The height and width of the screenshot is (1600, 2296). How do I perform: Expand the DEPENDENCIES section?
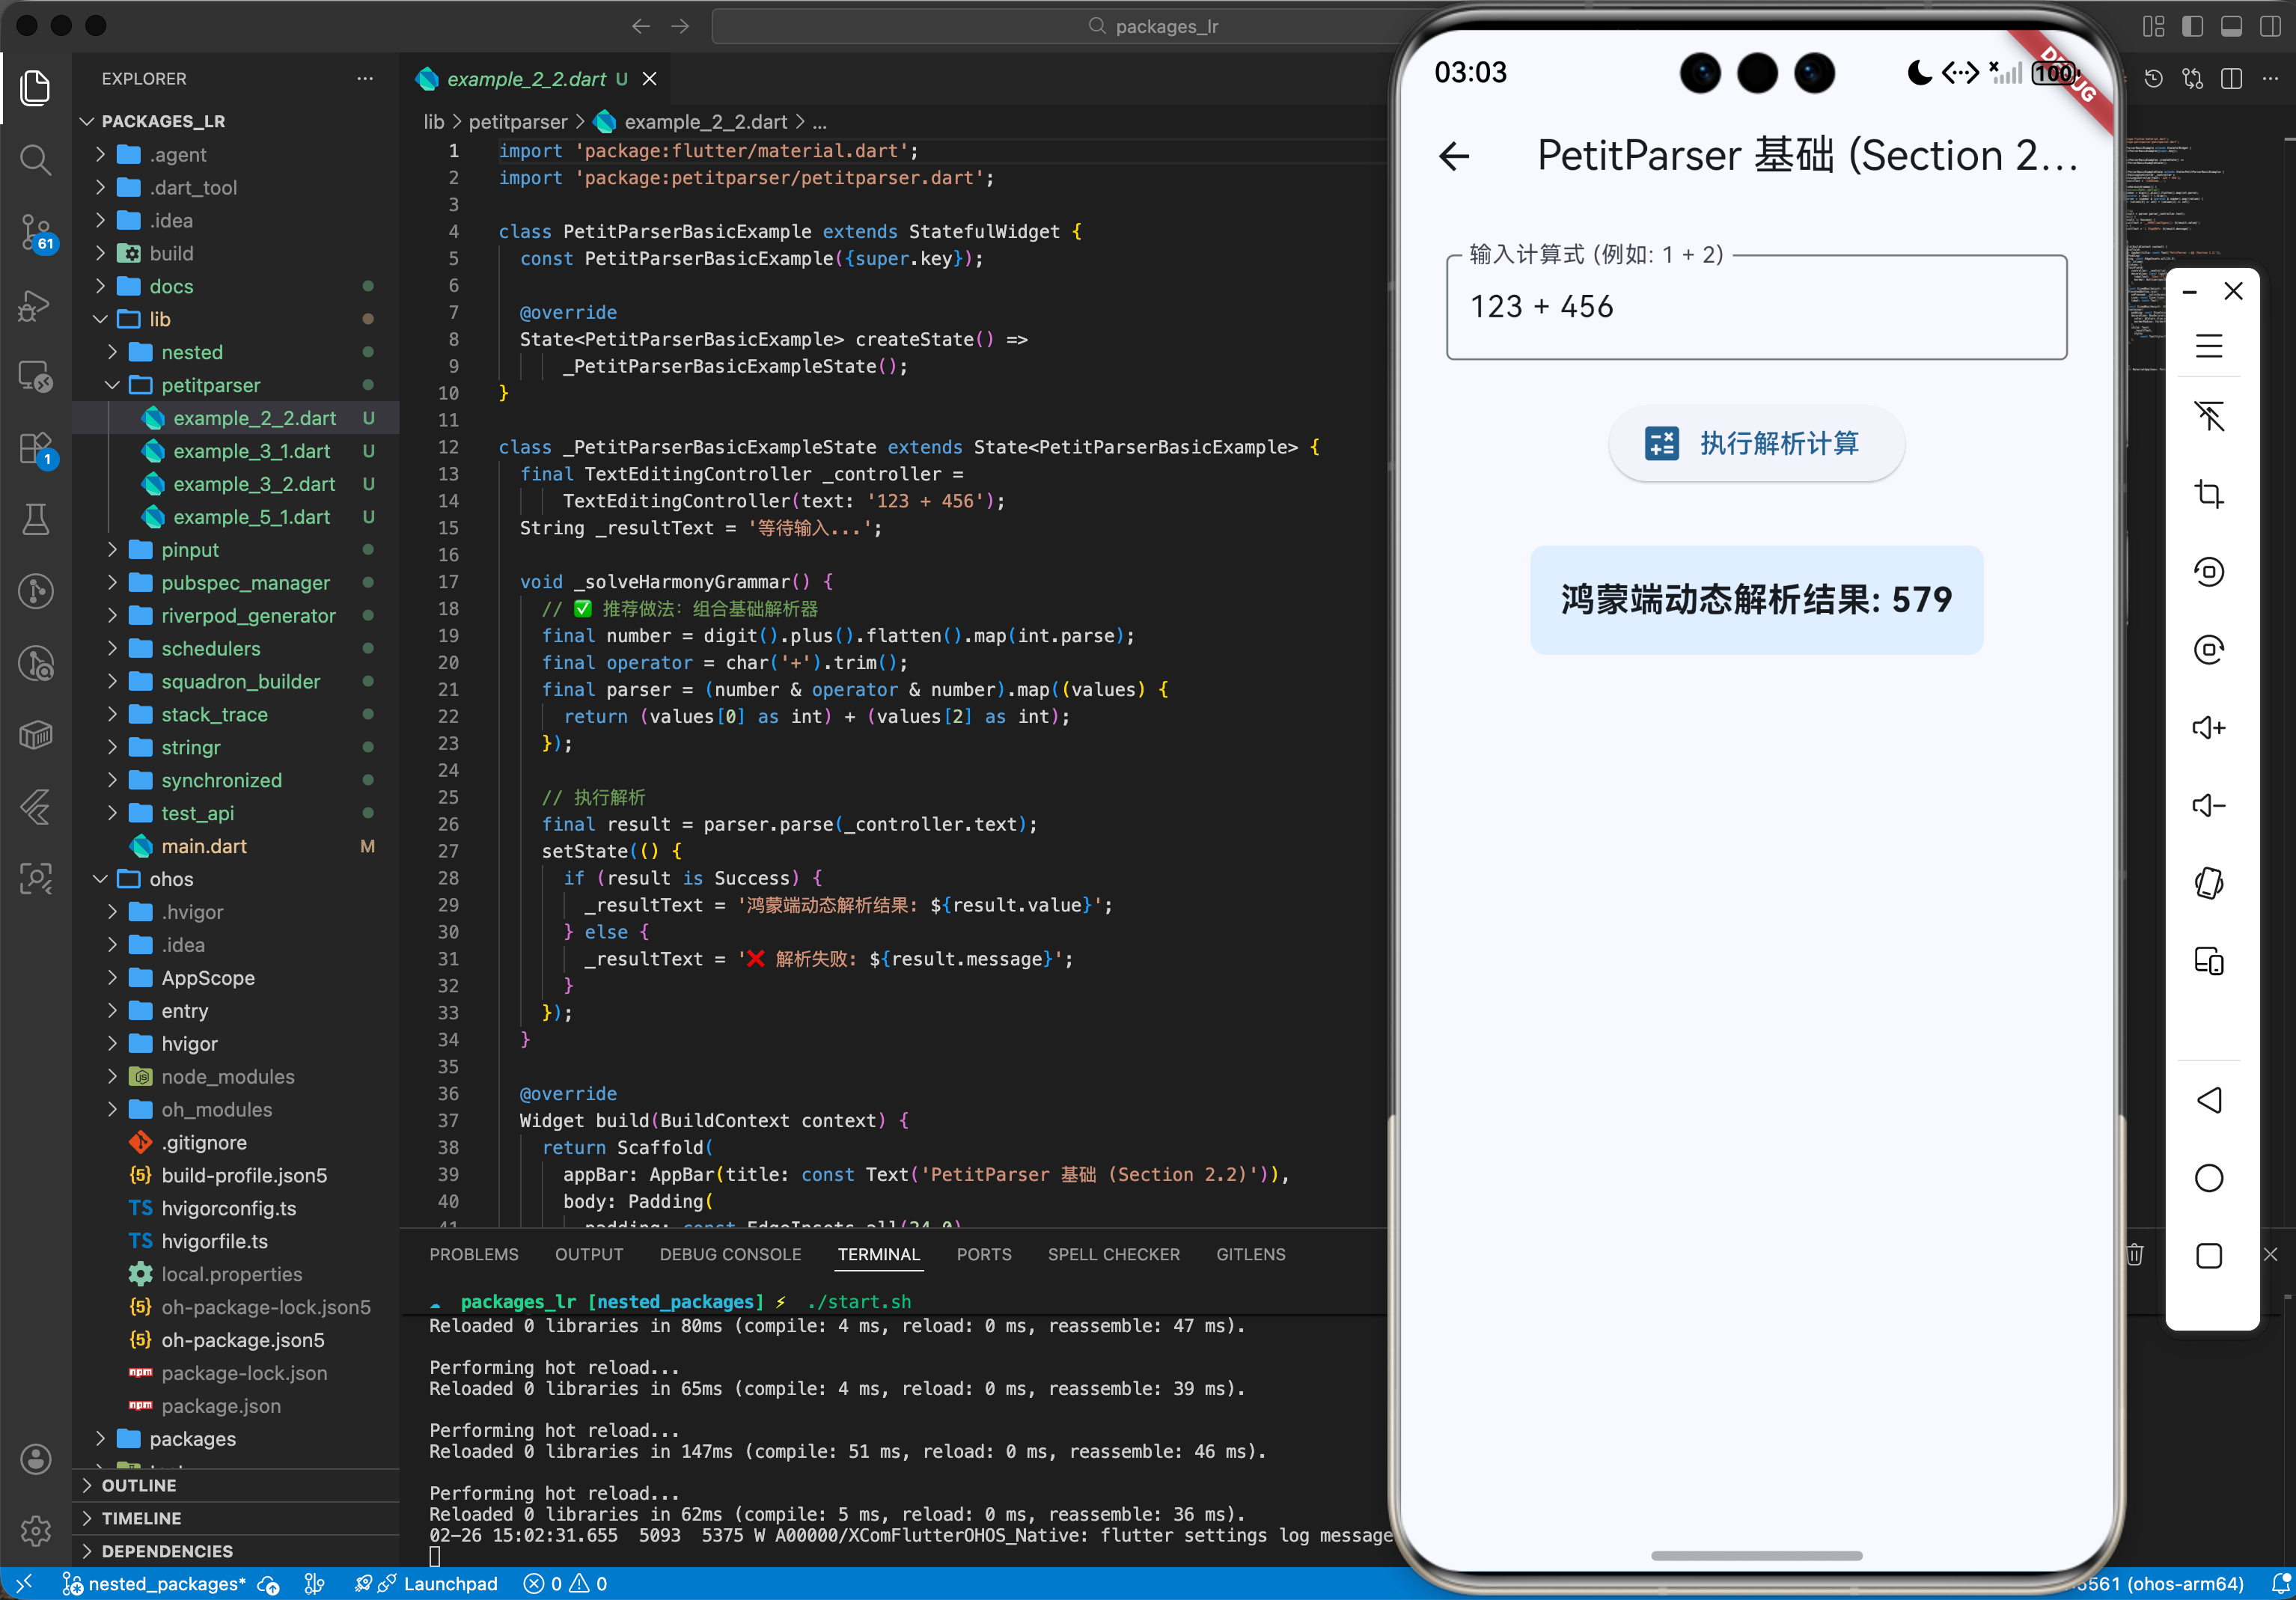click(x=236, y=1551)
